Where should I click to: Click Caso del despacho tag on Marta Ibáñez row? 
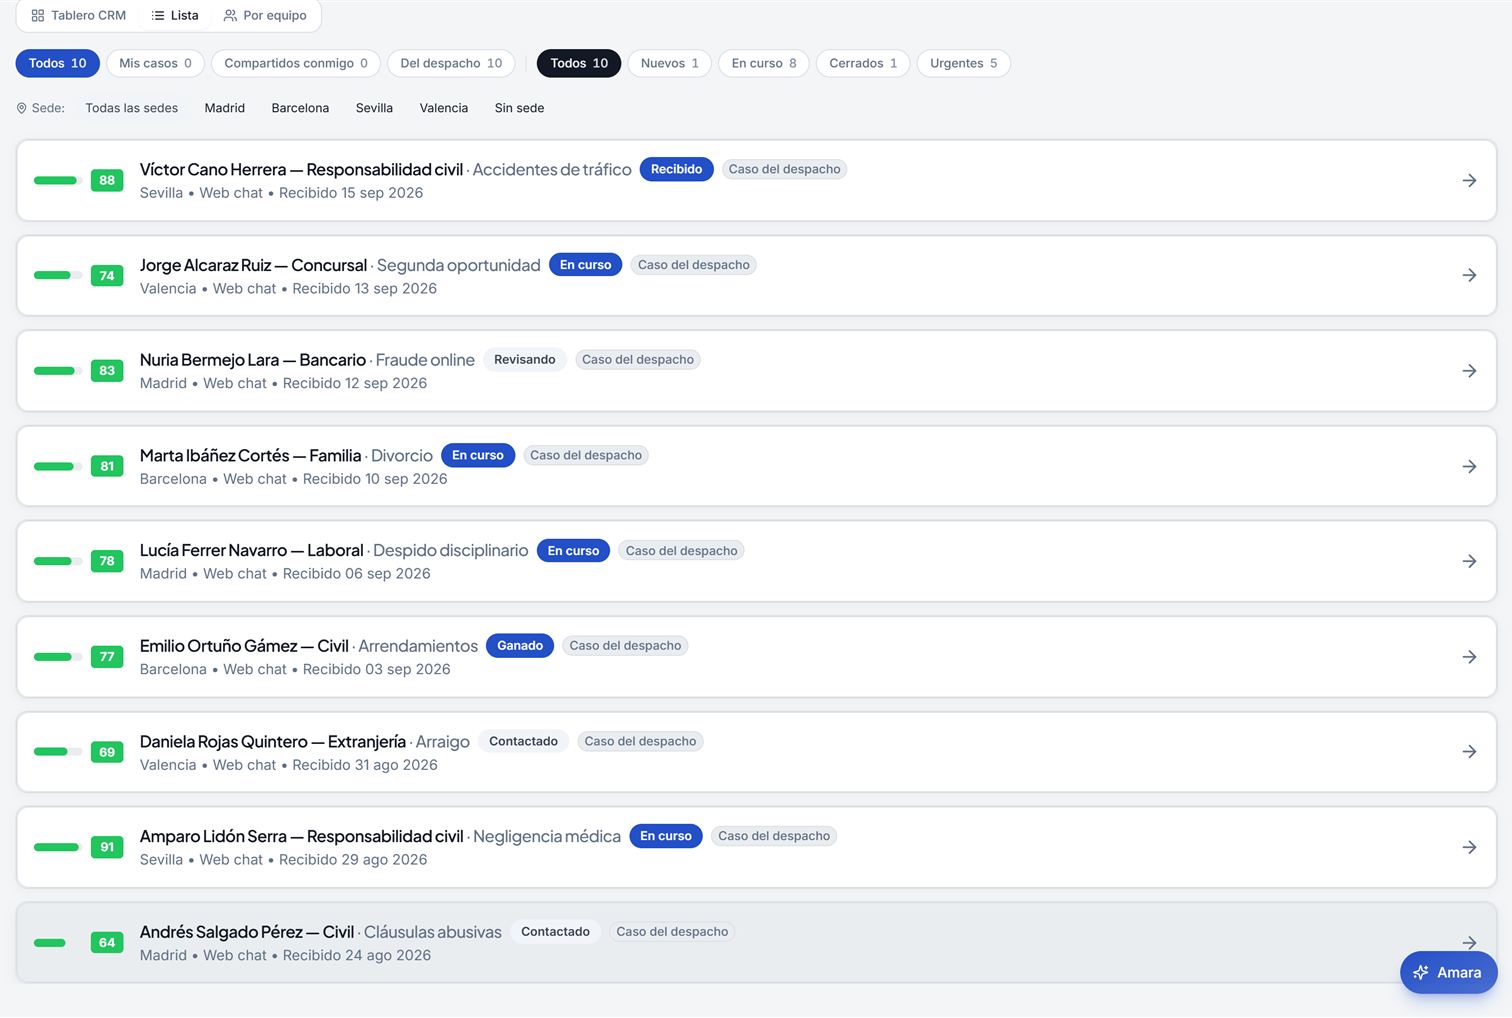coord(586,455)
